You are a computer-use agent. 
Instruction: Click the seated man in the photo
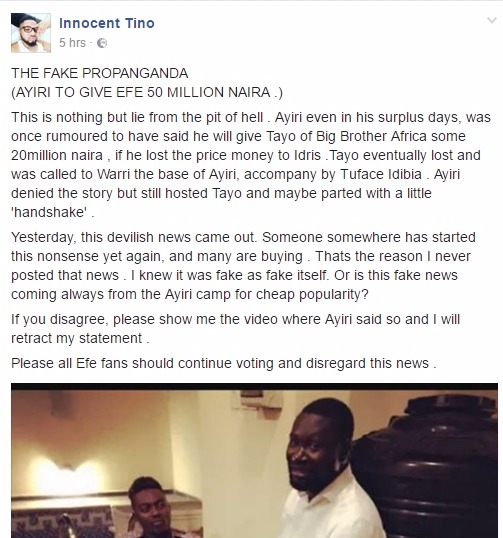(x=154, y=508)
